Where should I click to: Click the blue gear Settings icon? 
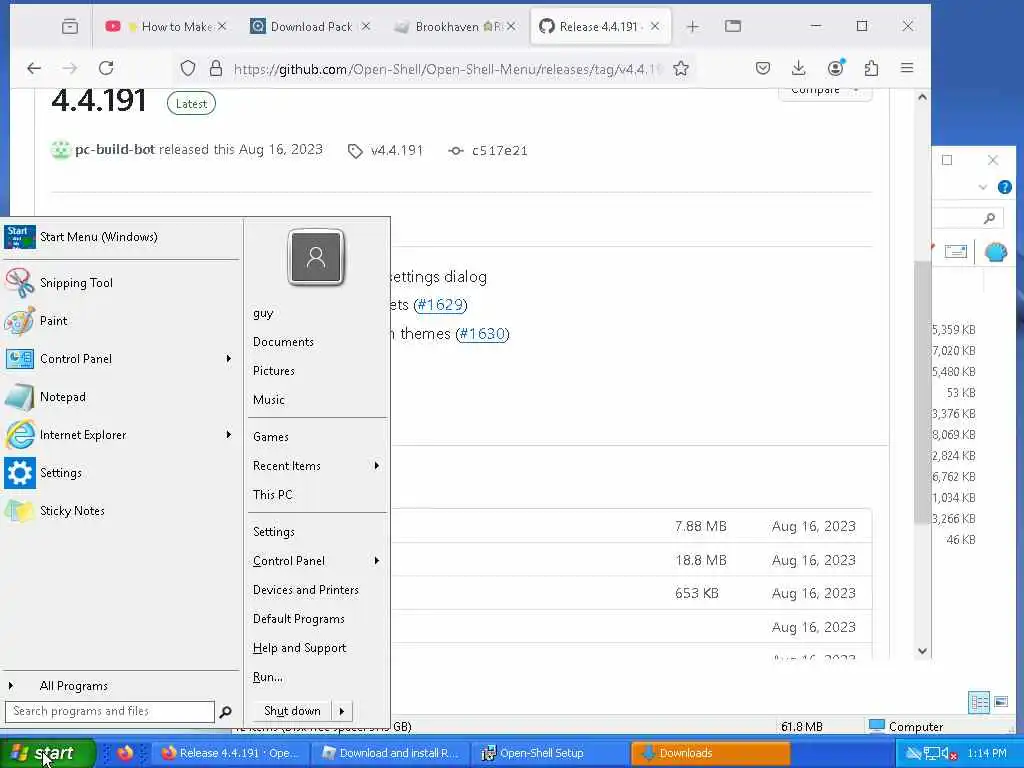[x=20, y=473]
